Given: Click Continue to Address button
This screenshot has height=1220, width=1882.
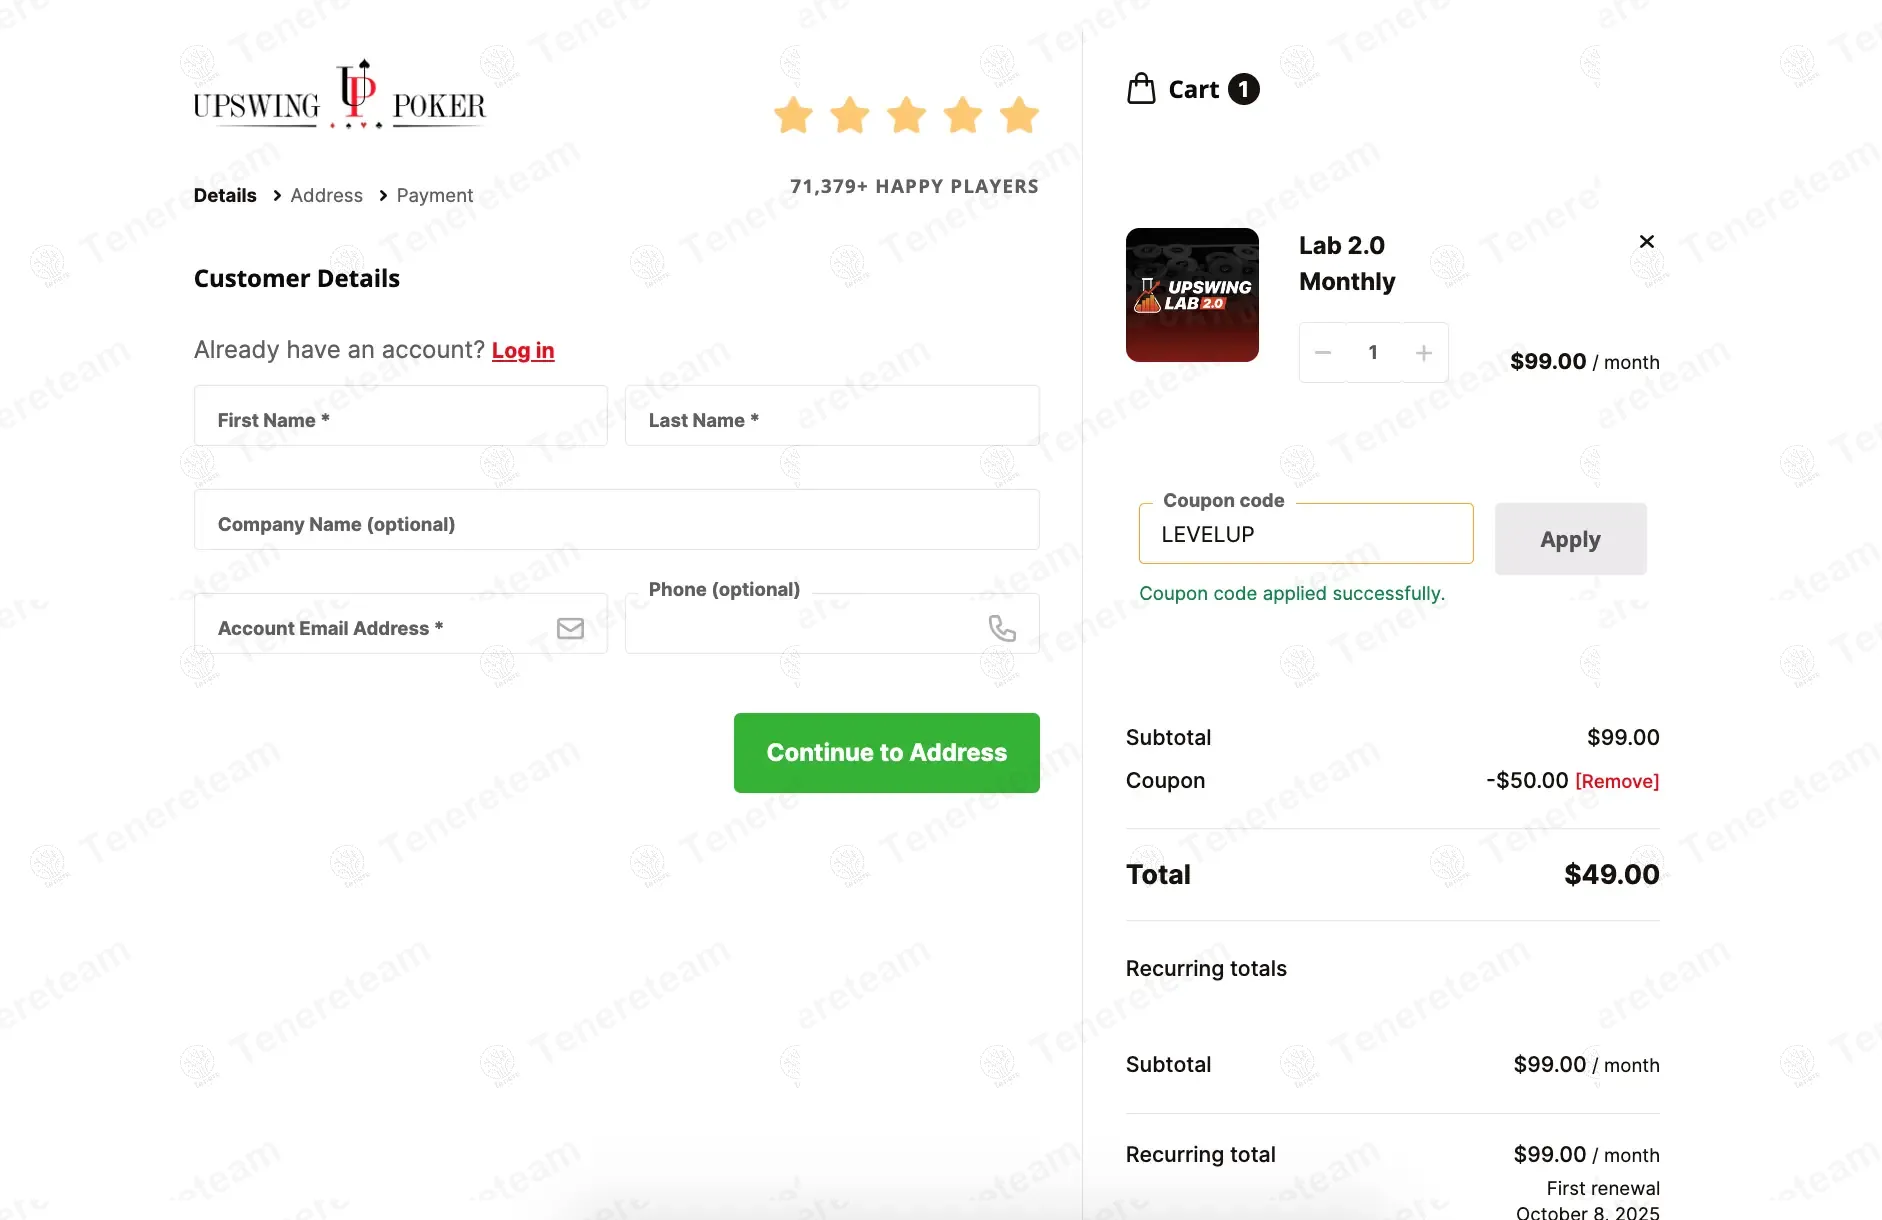Looking at the screenshot, I should 887,753.
